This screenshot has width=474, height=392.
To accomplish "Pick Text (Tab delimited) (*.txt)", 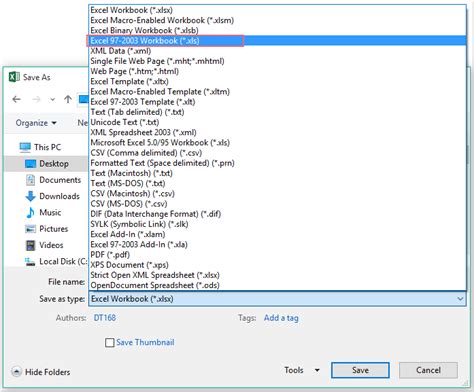I will point(277,112).
